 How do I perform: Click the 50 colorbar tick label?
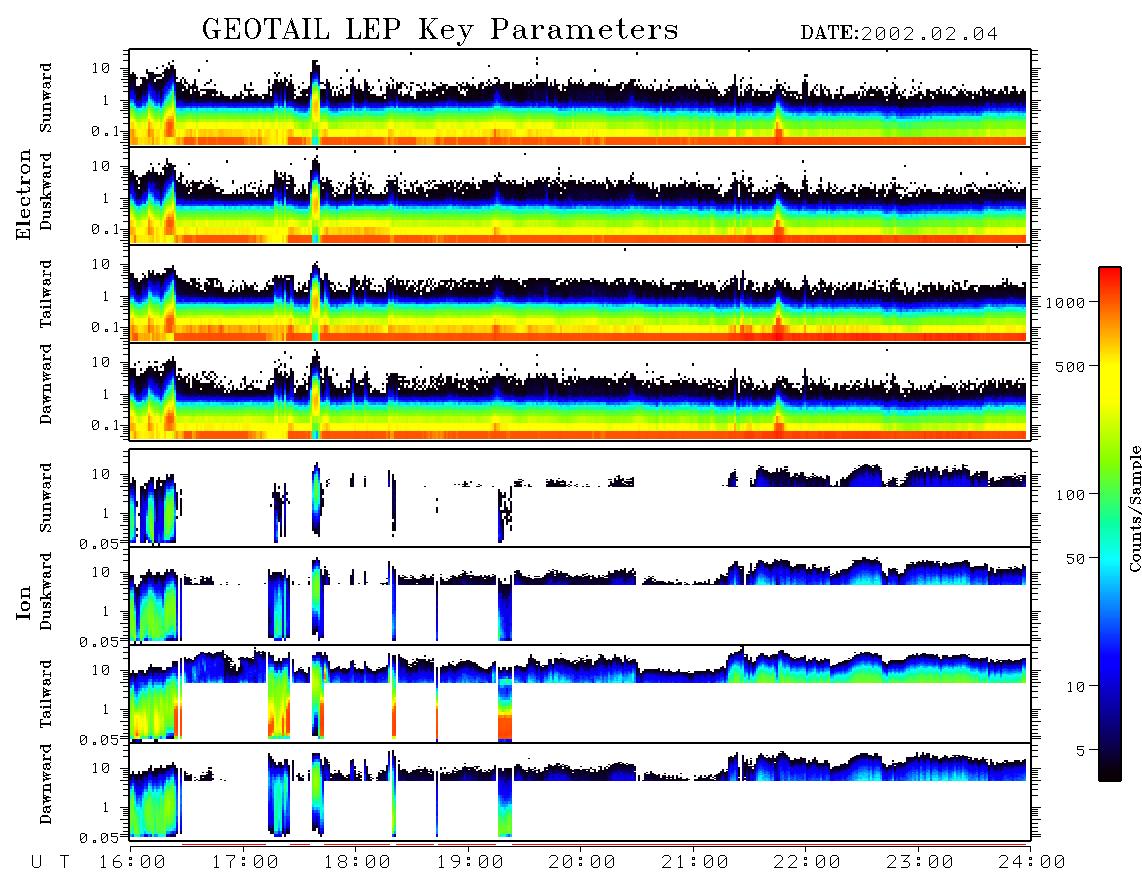(x=1076, y=559)
